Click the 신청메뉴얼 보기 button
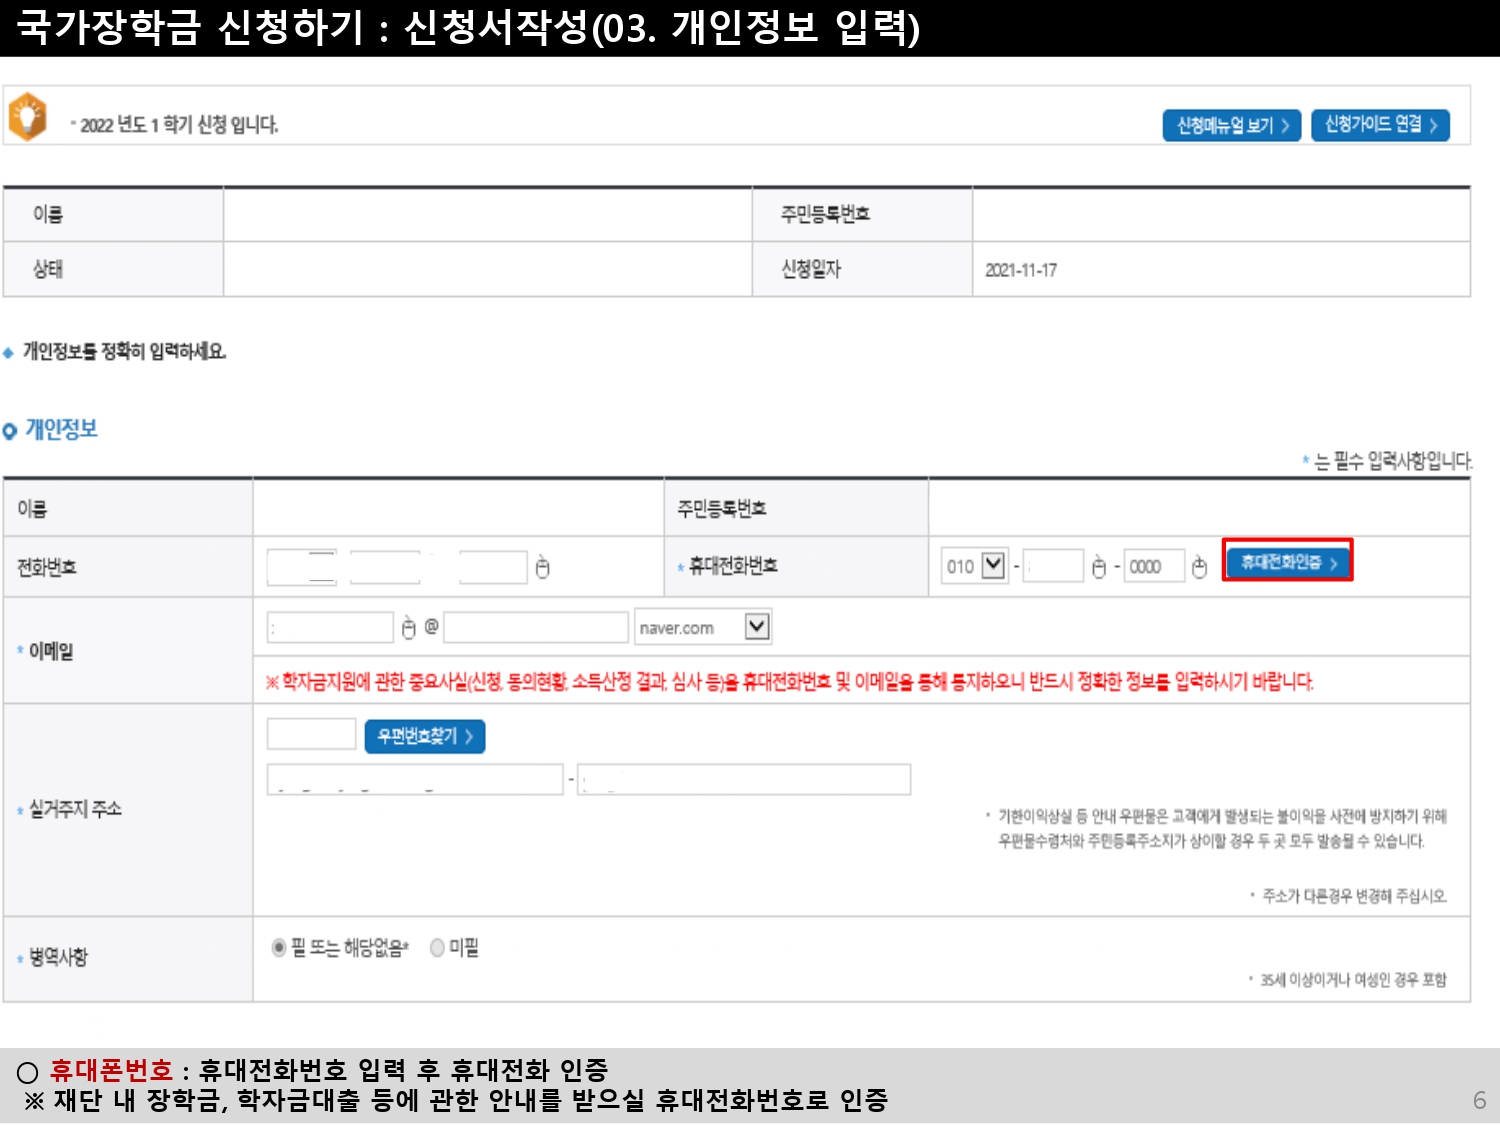 tap(1231, 125)
